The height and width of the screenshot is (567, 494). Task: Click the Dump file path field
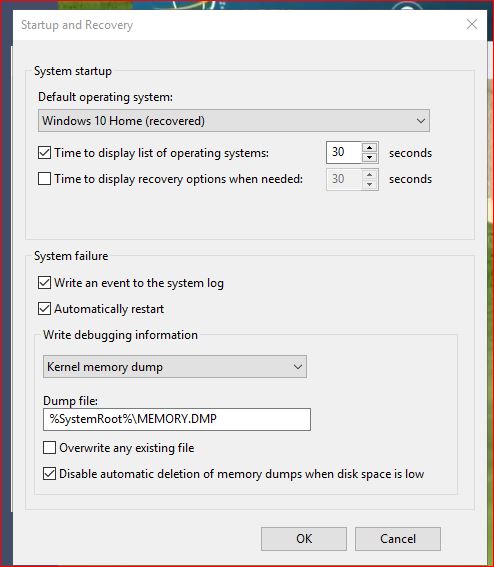tap(177, 419)
